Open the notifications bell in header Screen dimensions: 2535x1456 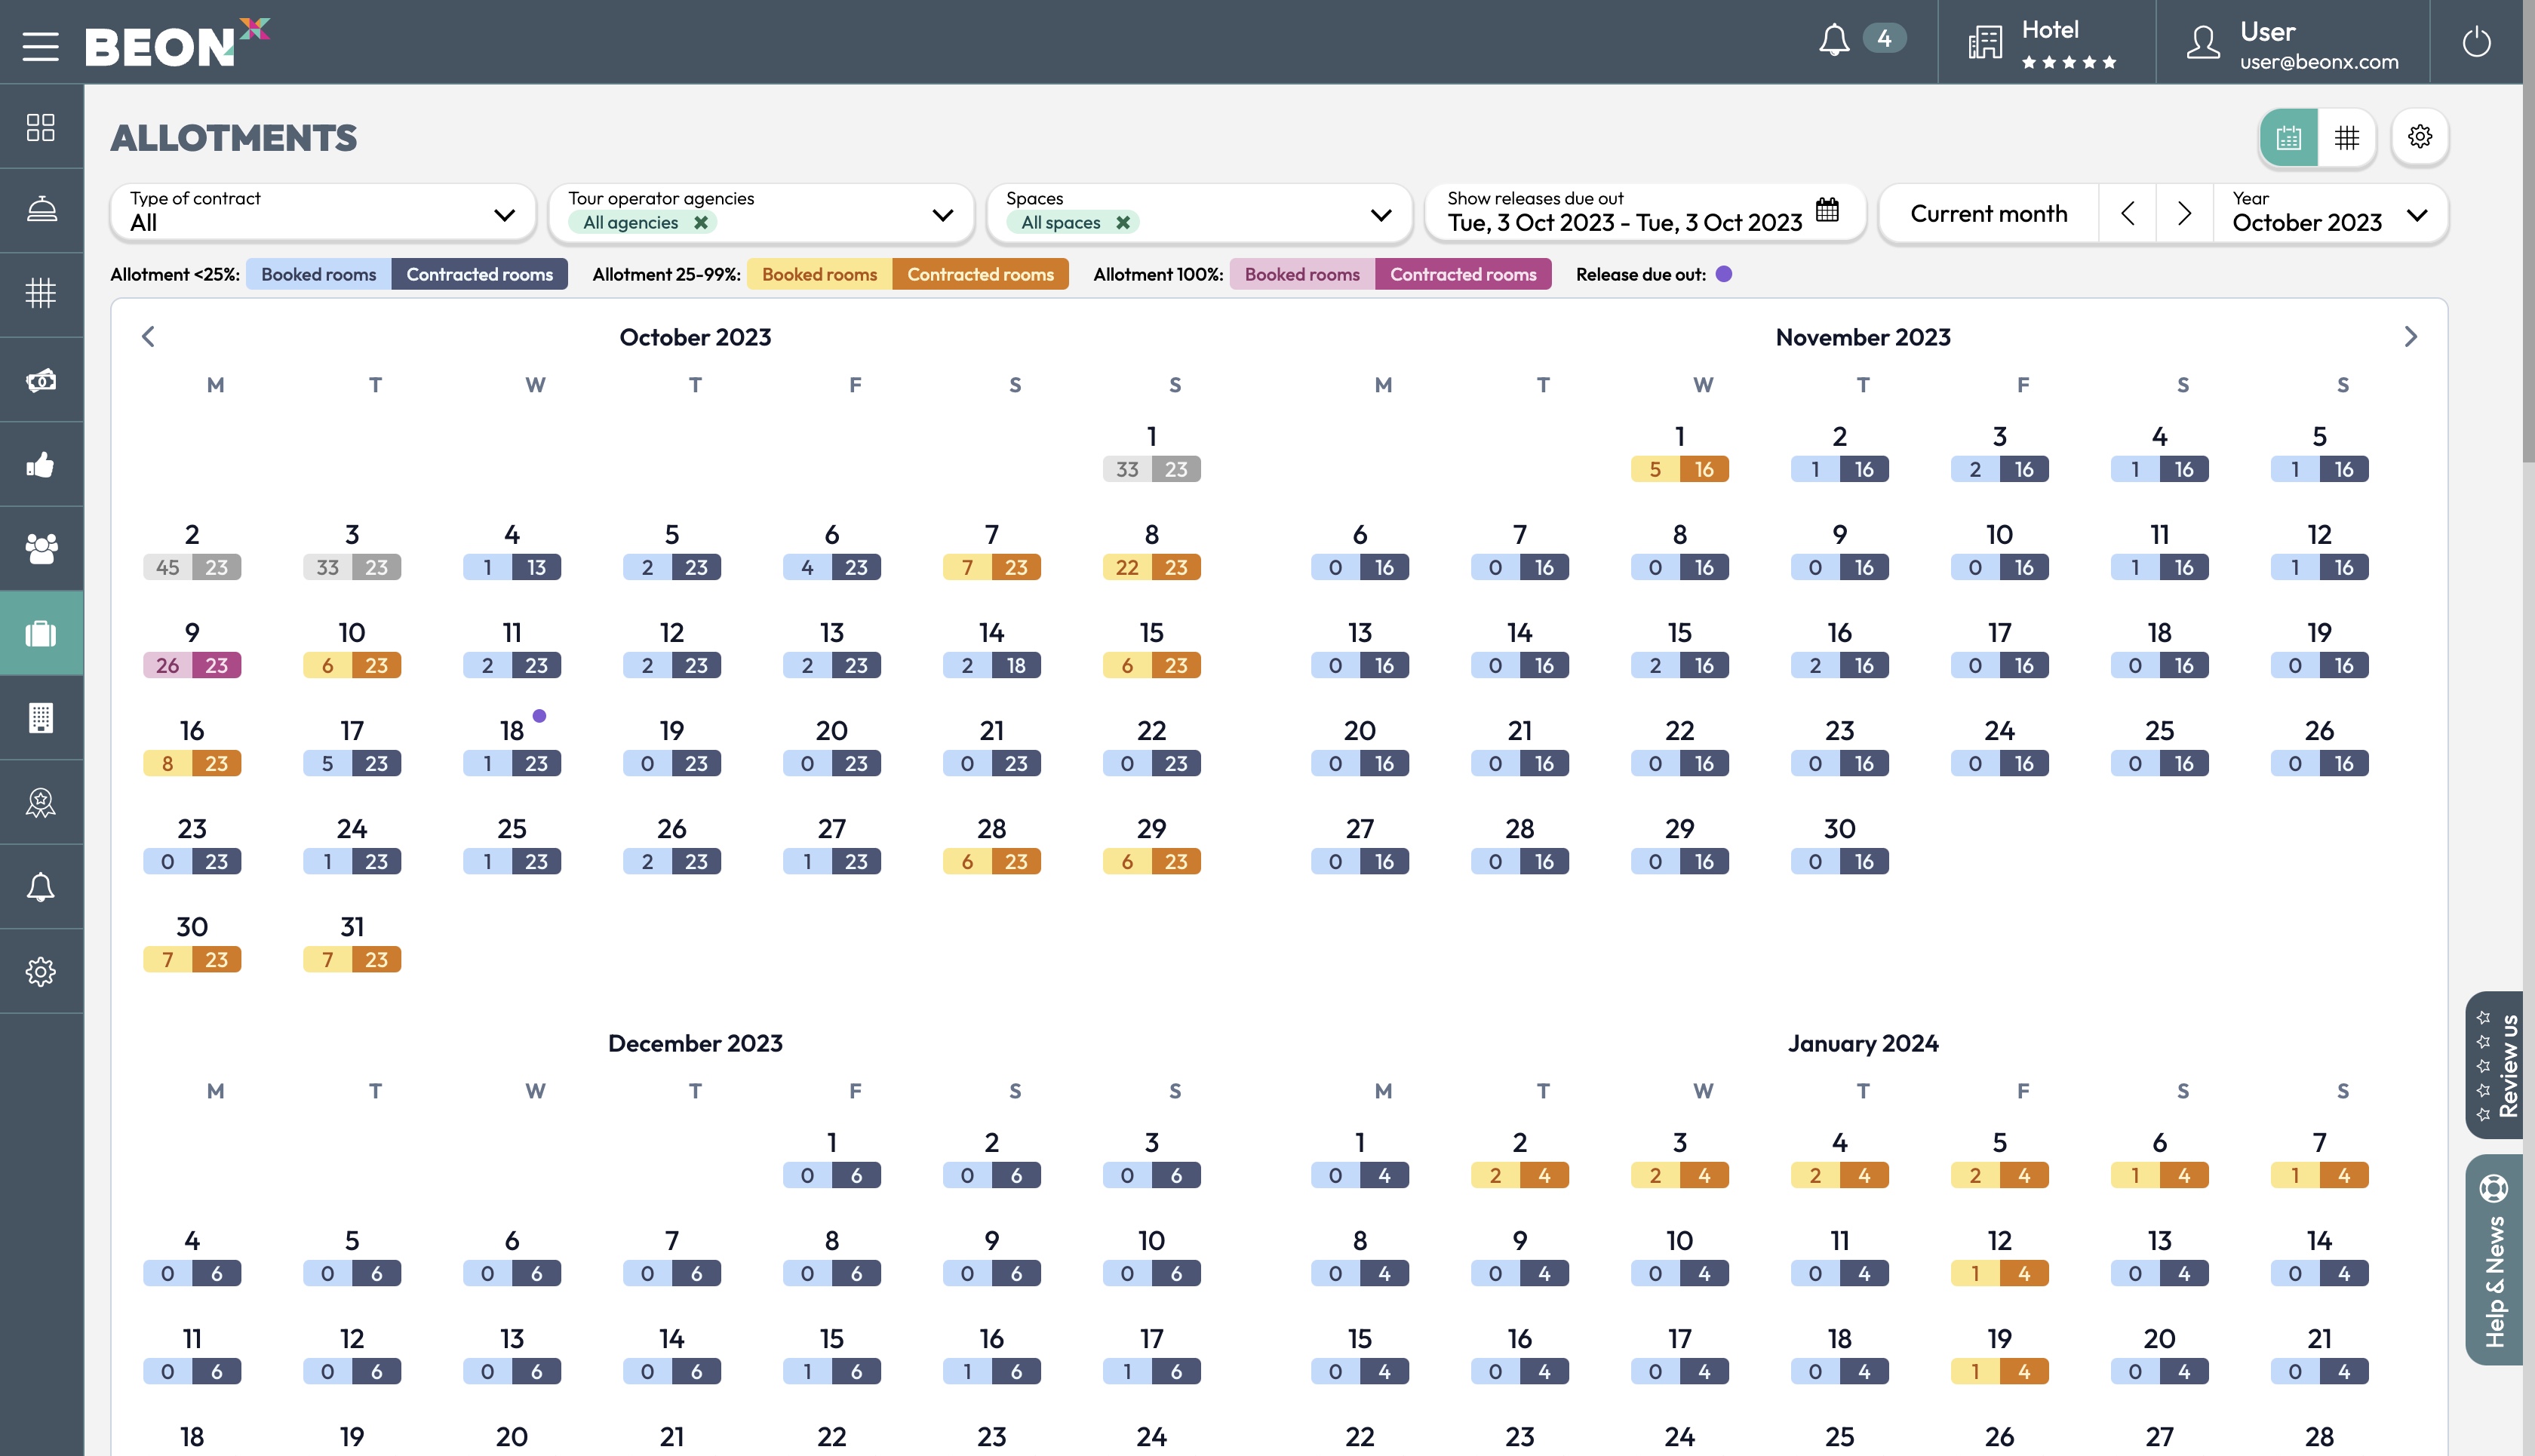pos(1834,40)
